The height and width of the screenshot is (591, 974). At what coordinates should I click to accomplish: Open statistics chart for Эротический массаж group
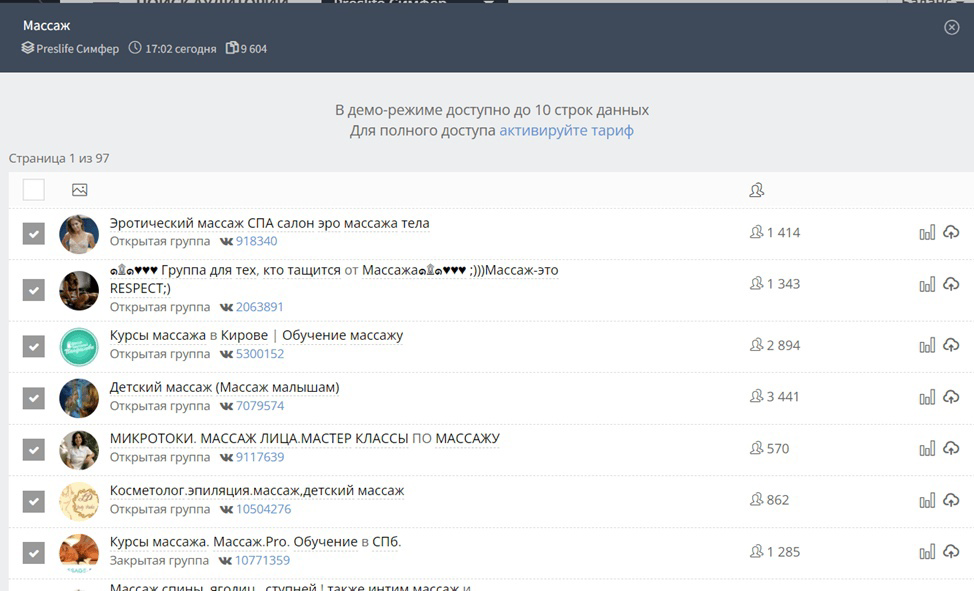coord(927,233)
